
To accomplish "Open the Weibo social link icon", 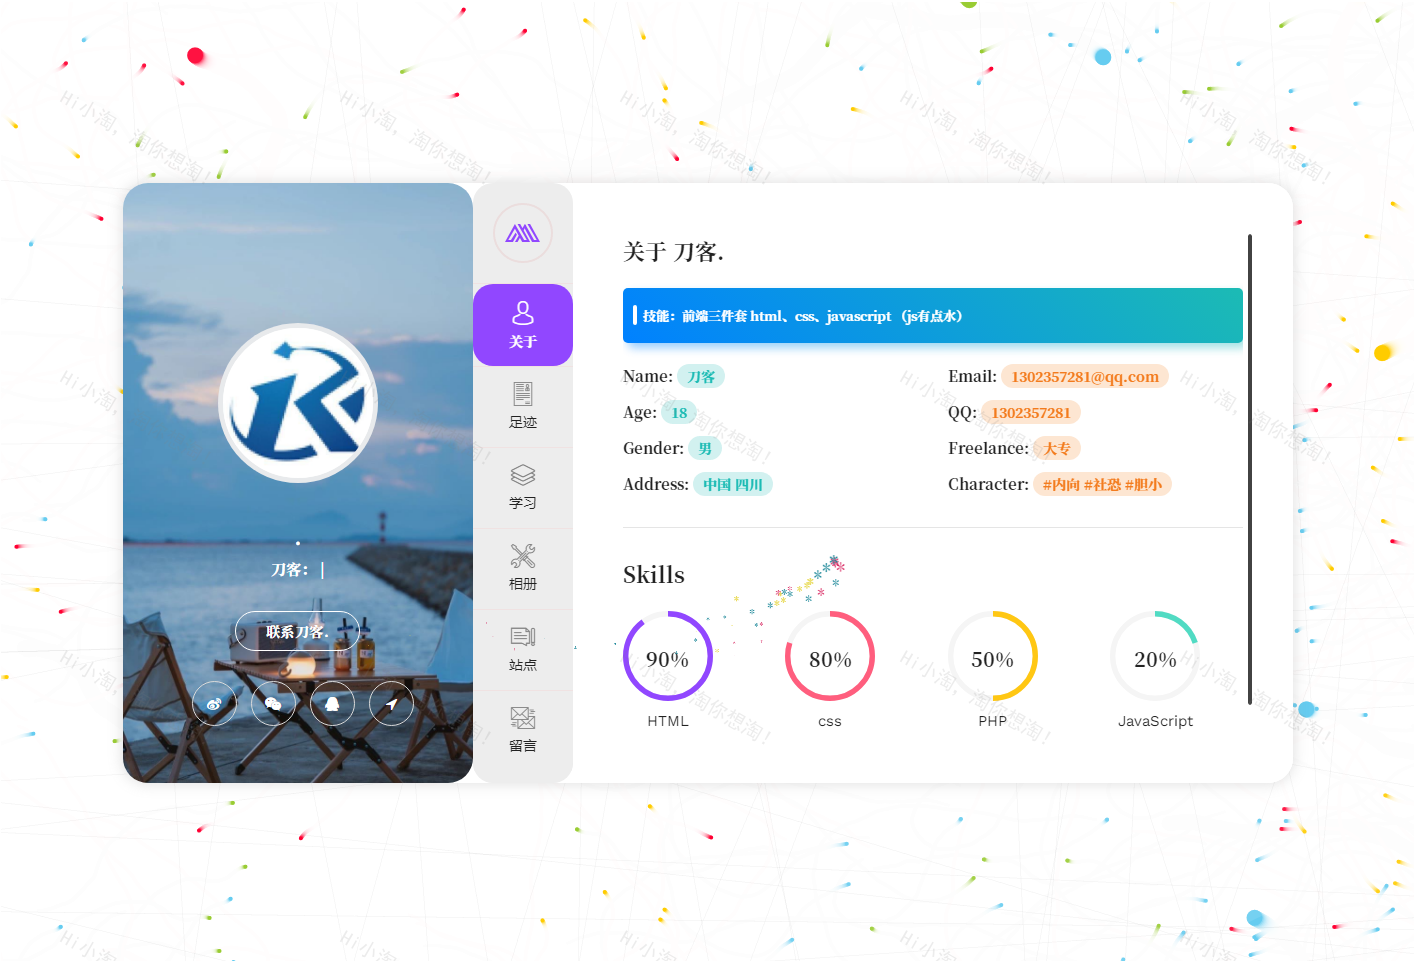I will 214,704.
